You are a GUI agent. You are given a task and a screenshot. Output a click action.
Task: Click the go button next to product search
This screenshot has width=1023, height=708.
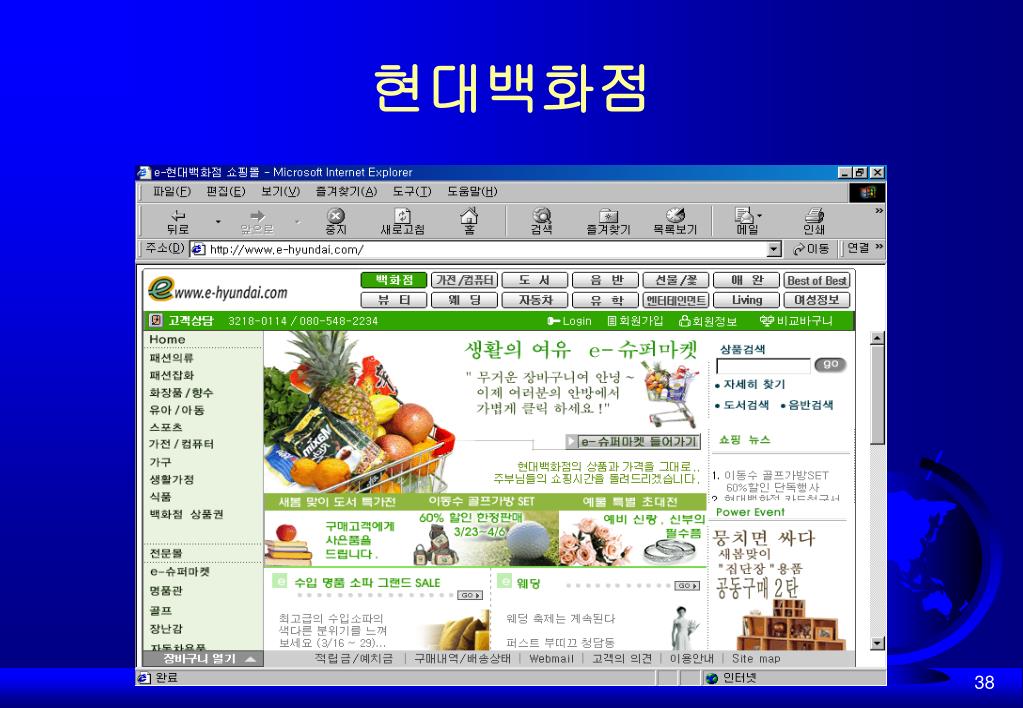click(x=830, y=365)
